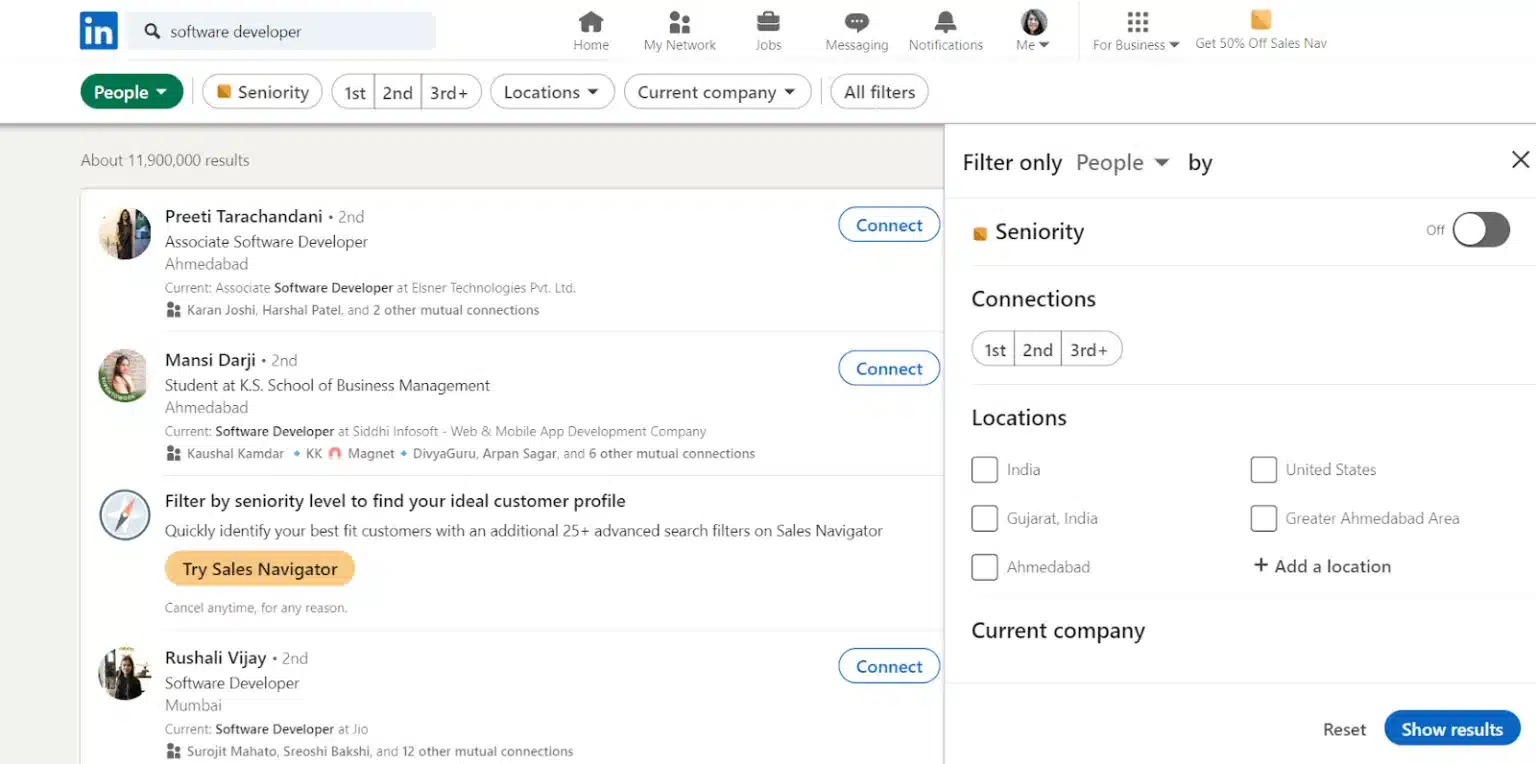The height and width of the screenshot is (764, 1536).
Task: Click mutual connections icon under Preeti Tarachandani
Action: pyautogui.click(x=174, y=310)
